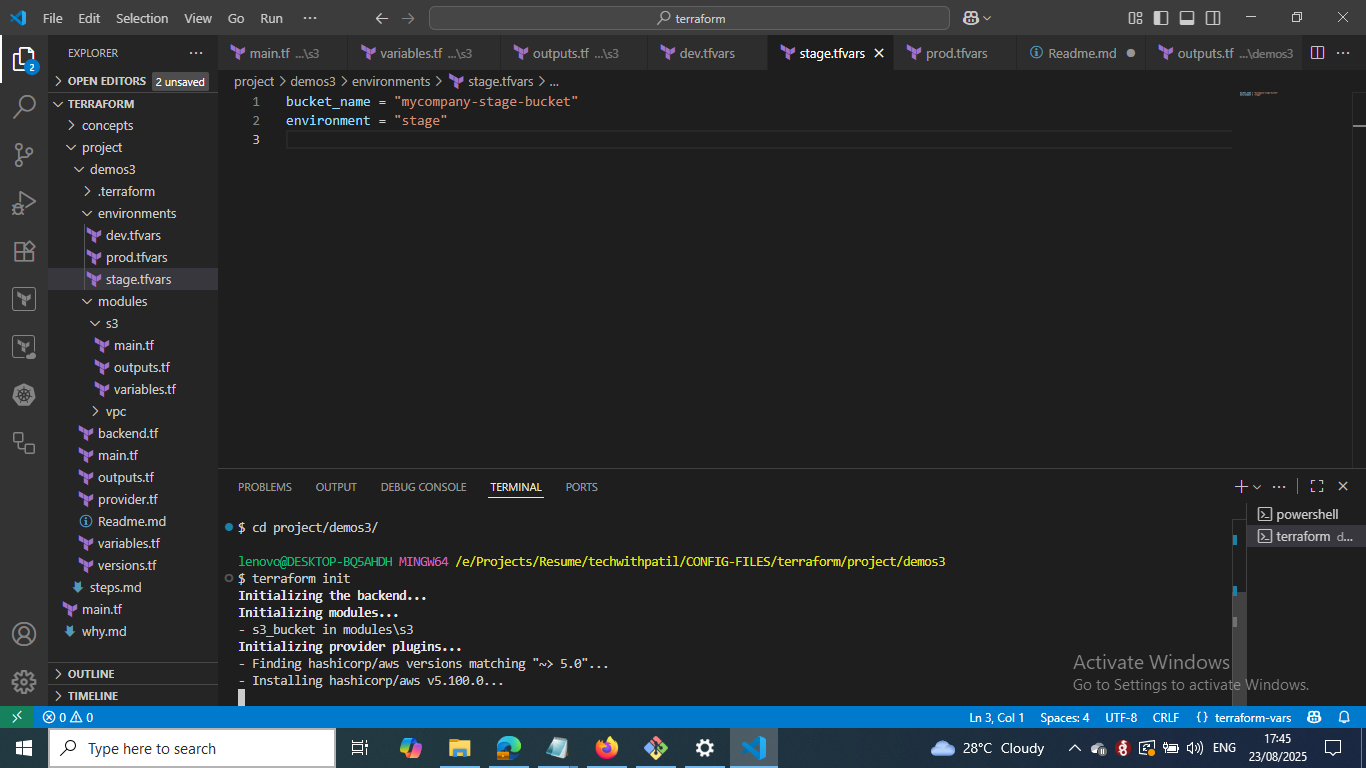The width and height of the screenshot is (1366, 768).
Task: Click the terraform search box in title bar
Action: pyautogui.click(x=689, y=18)
